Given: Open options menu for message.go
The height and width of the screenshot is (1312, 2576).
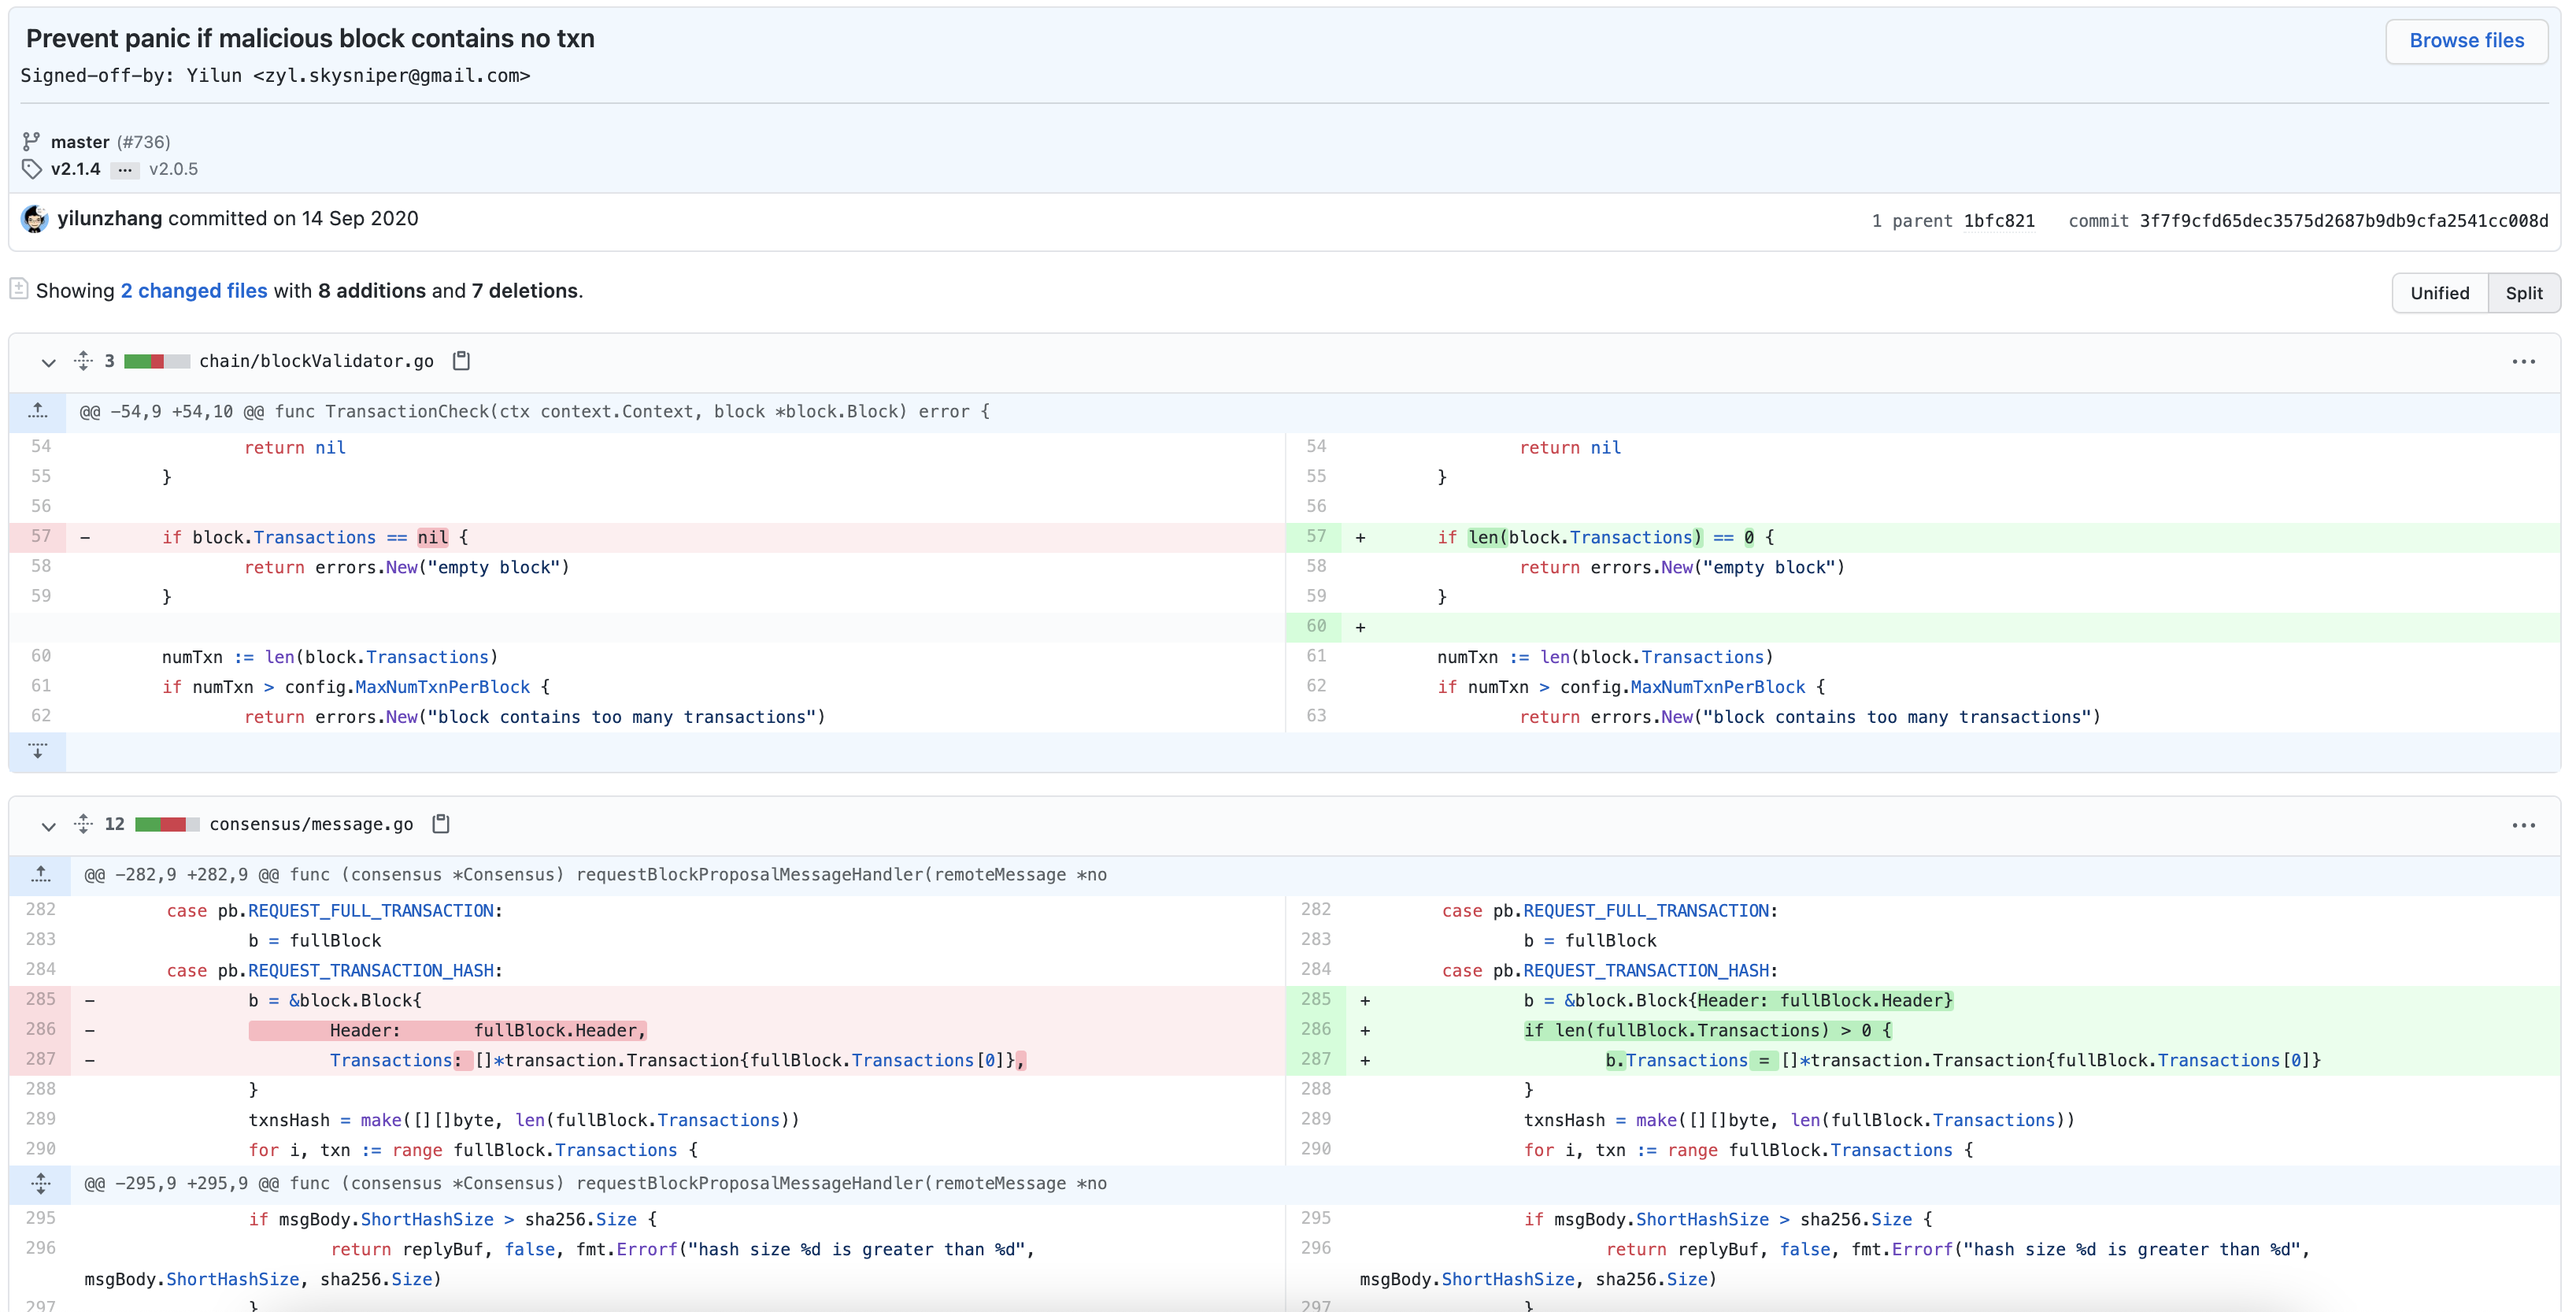Looking at the screenshot, I should click(x=2523, y=825).
